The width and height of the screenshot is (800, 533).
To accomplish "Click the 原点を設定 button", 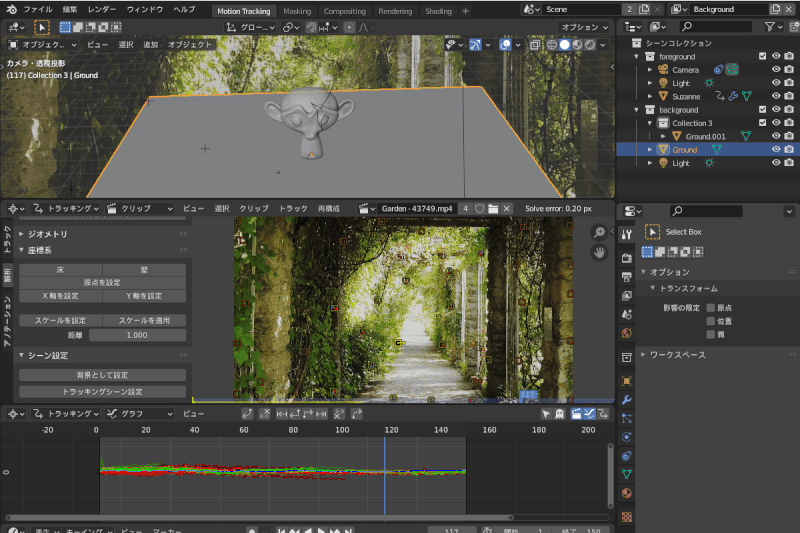I will (102, 283).
